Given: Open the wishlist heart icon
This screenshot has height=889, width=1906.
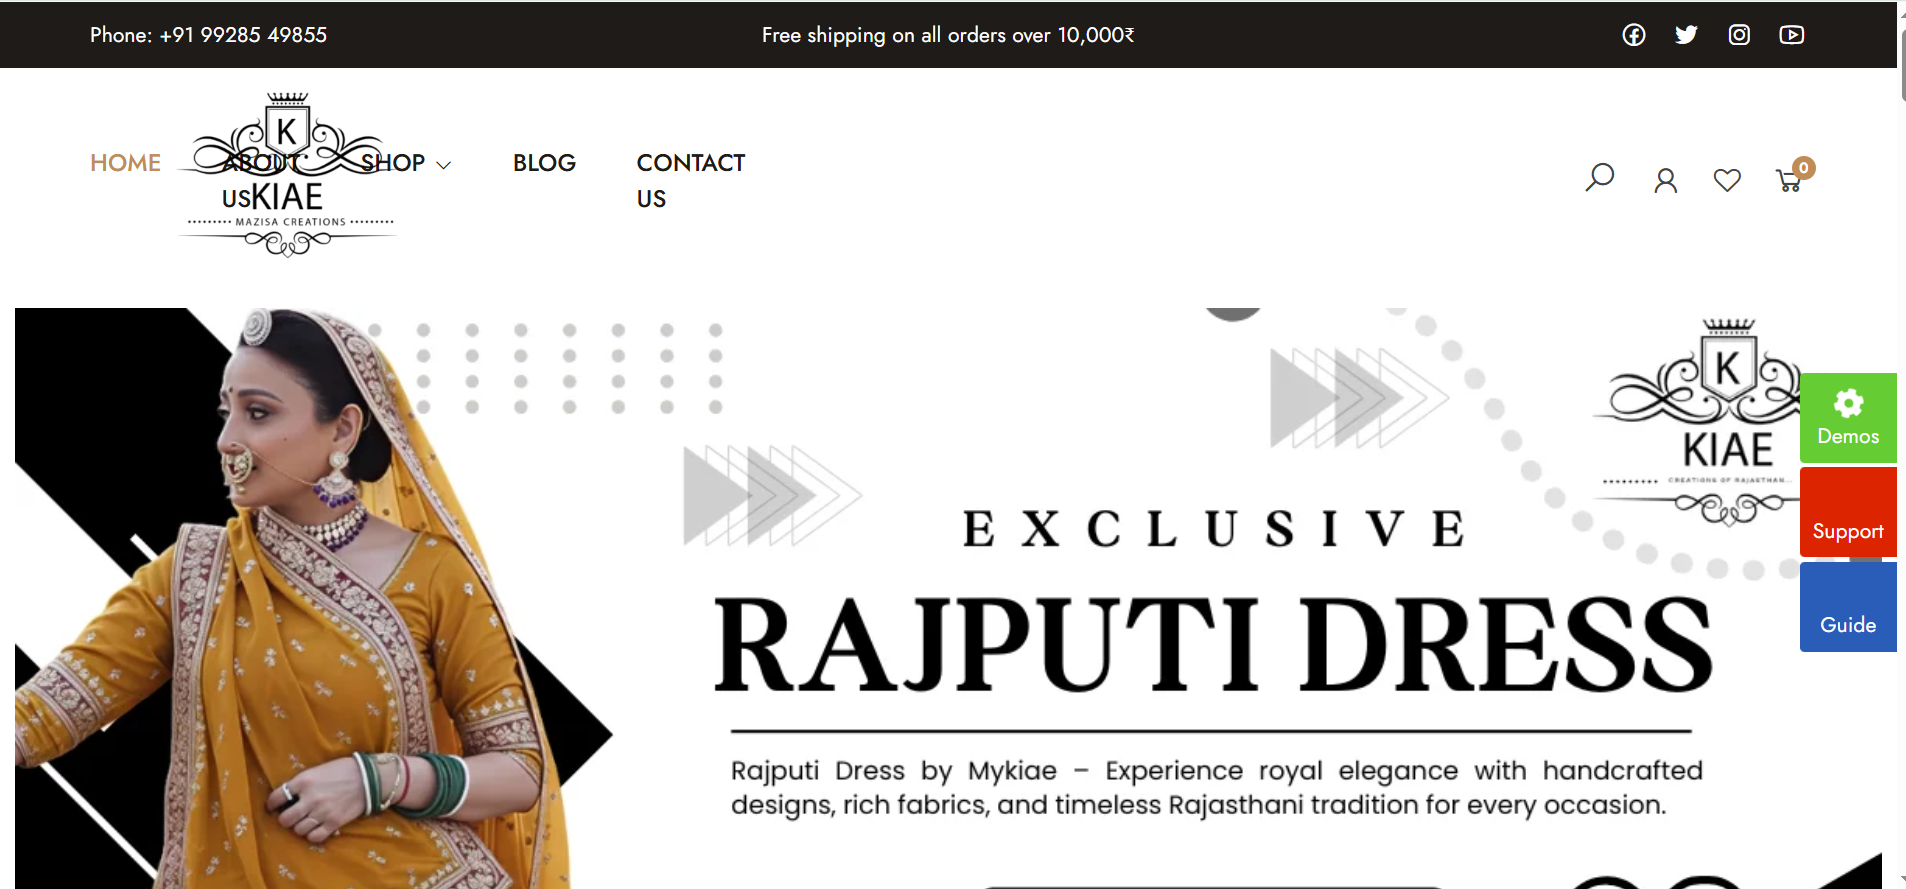Looking at the screenshot, I should [1727, 180].
